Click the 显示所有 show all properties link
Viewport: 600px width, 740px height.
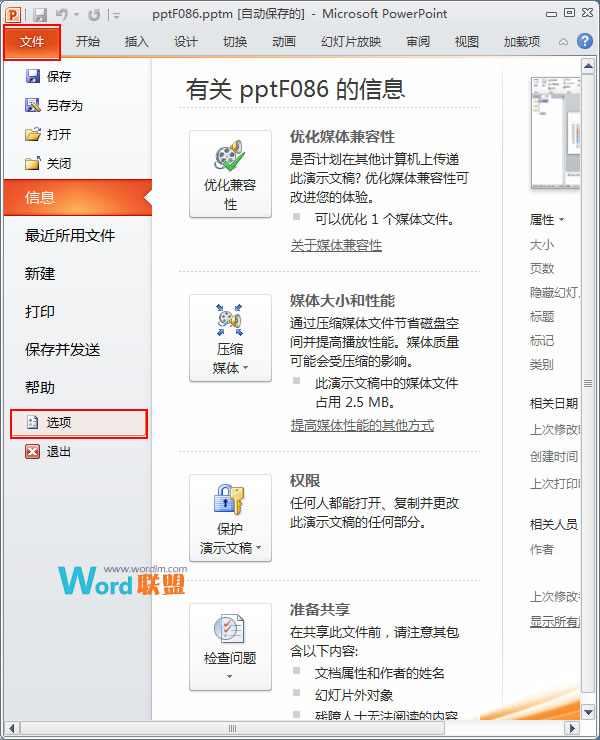pyautogui.click(x=555, y=622)
